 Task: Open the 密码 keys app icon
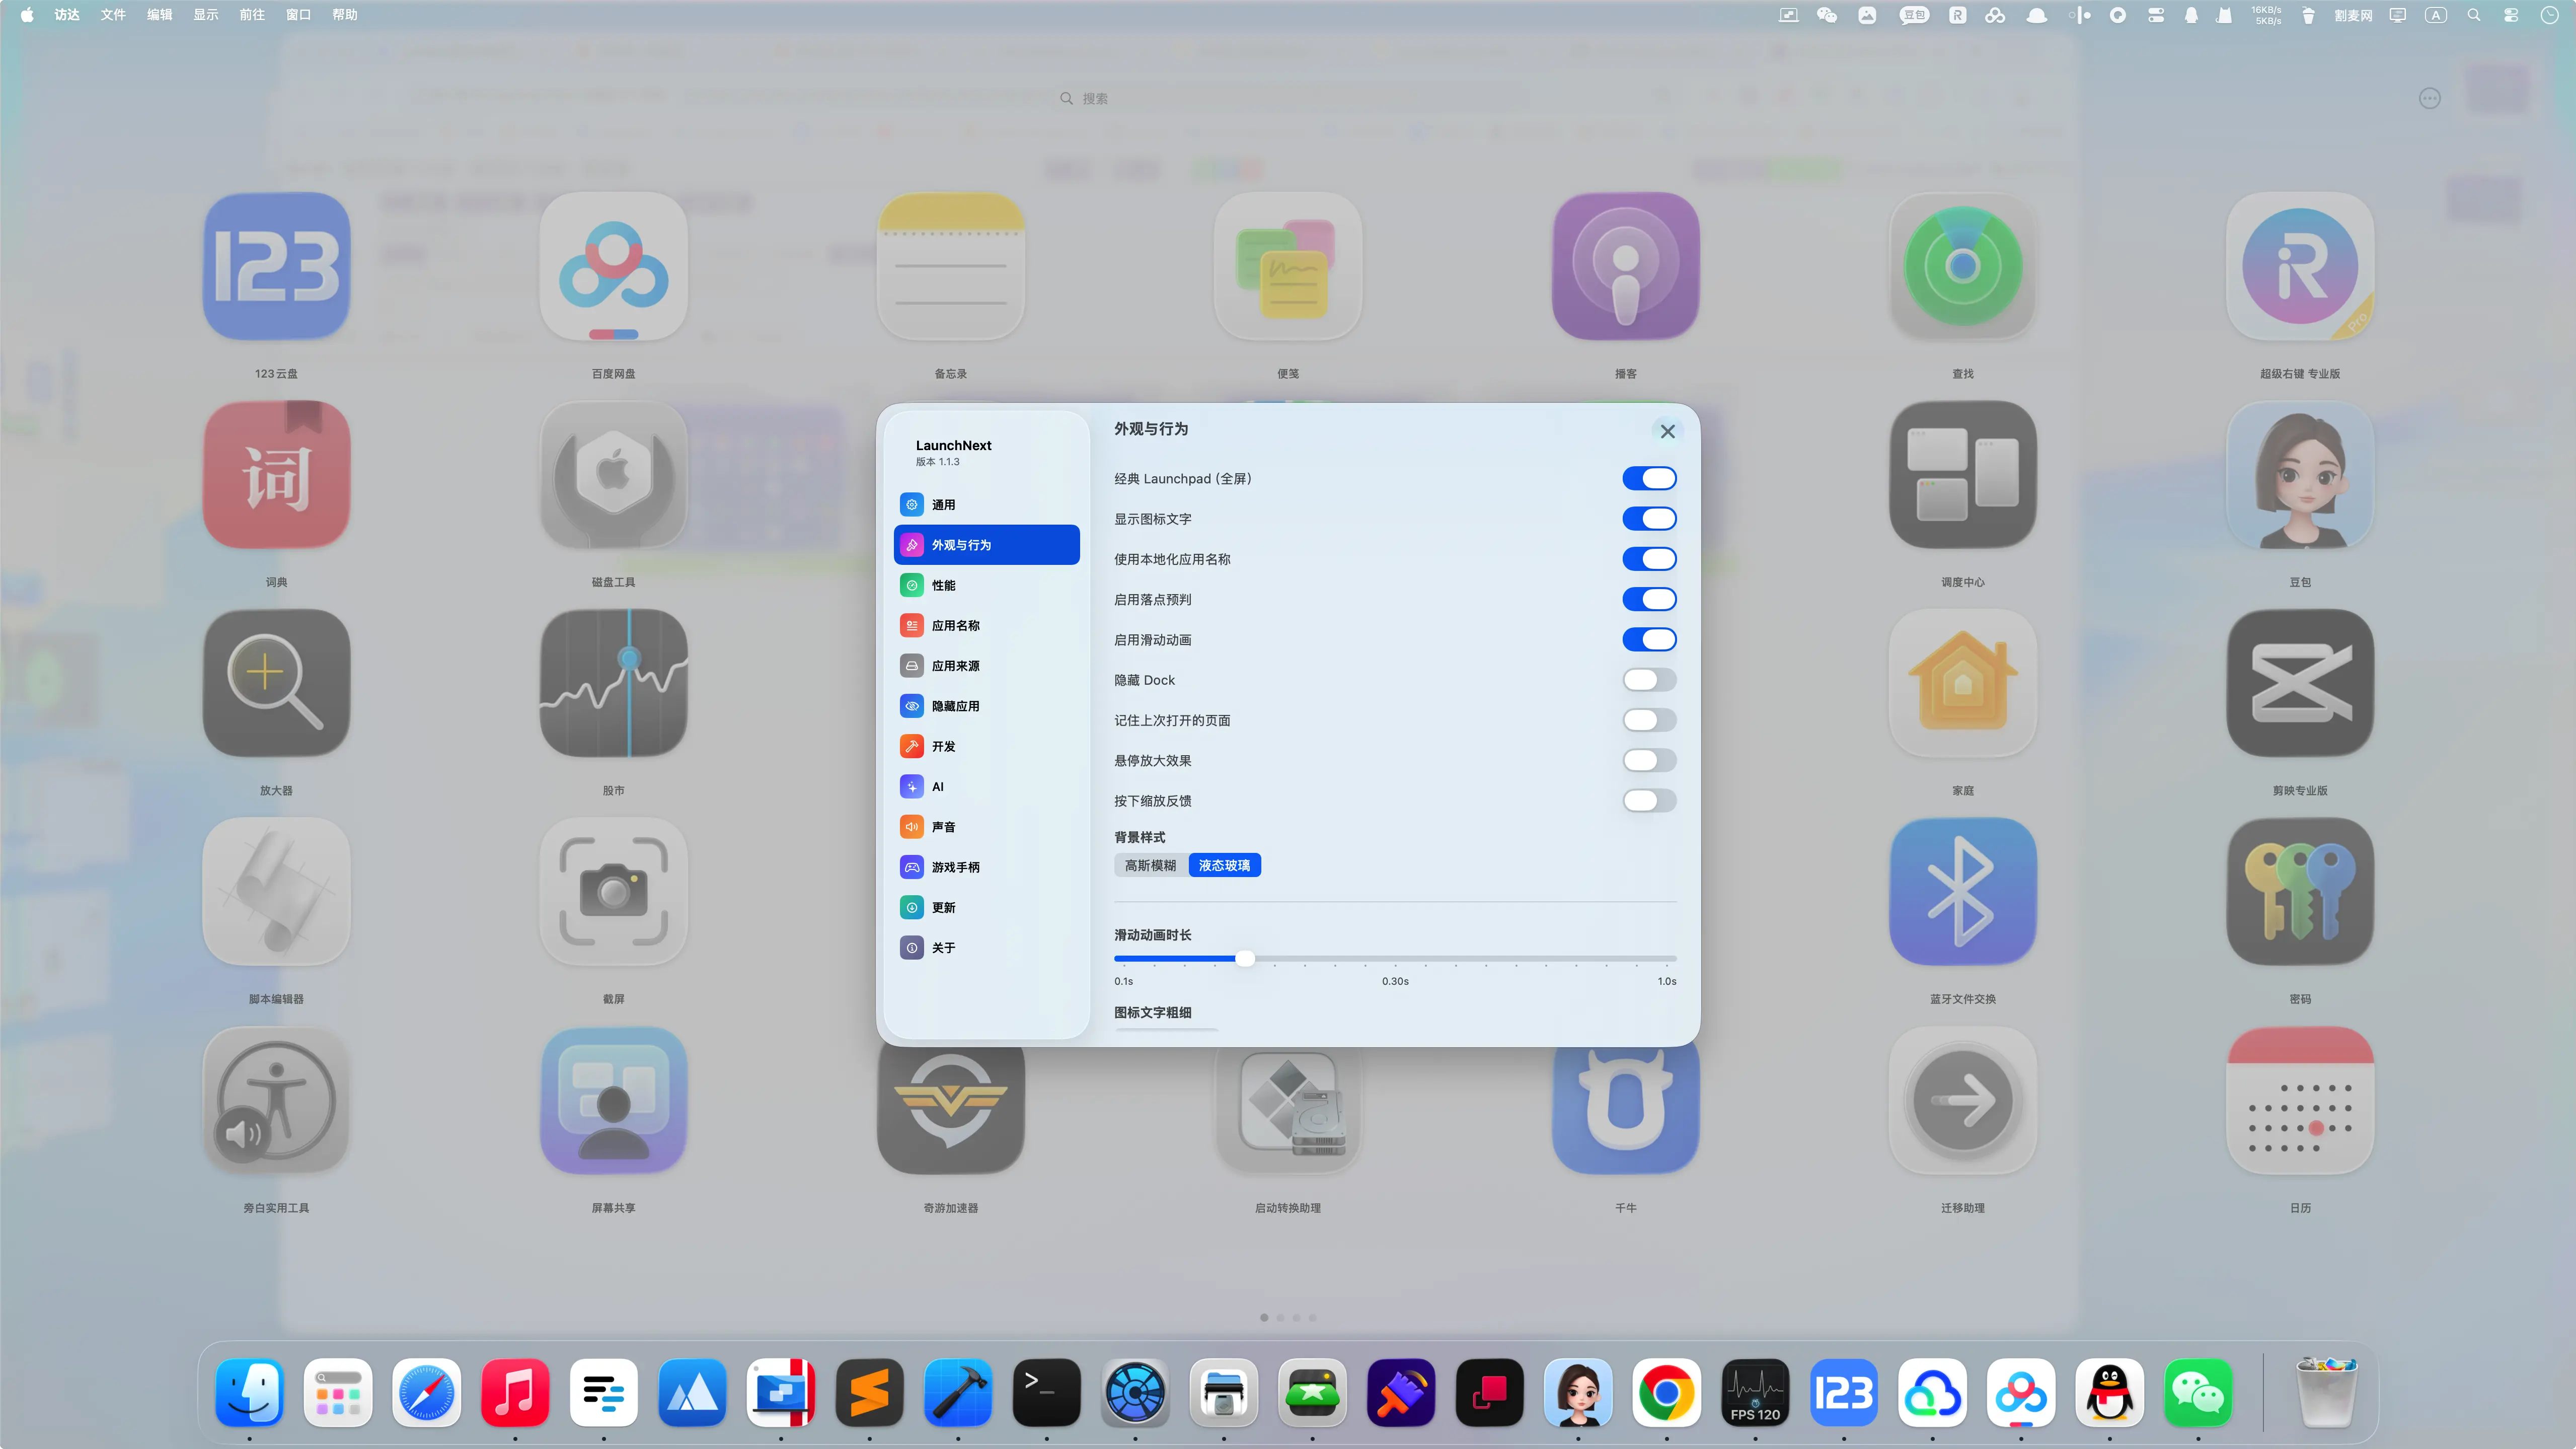click(2299, 892)
